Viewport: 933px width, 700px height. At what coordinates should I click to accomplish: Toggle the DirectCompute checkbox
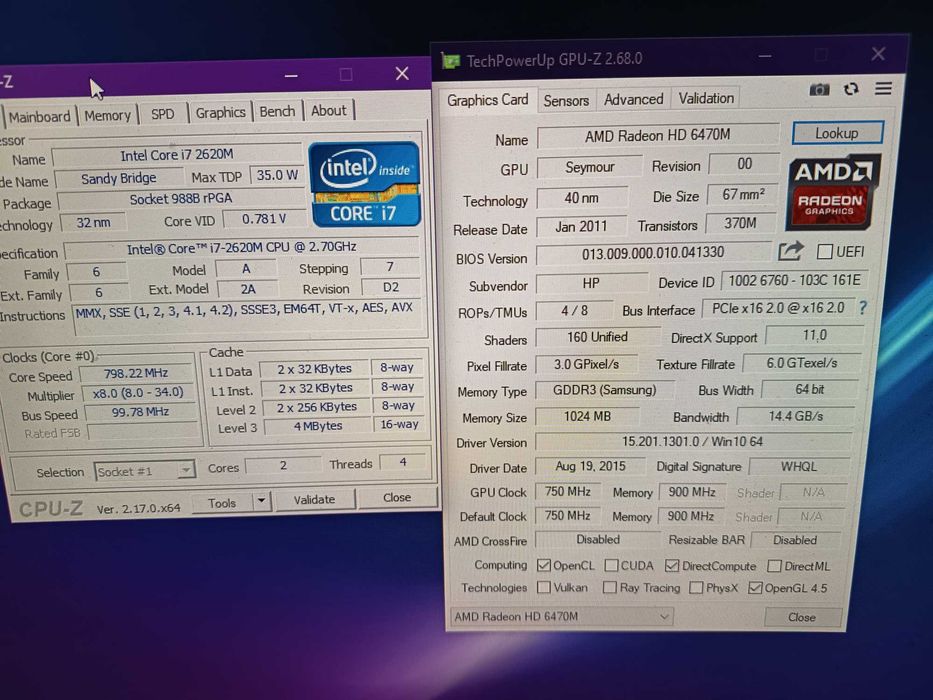[x=672, y=565]
